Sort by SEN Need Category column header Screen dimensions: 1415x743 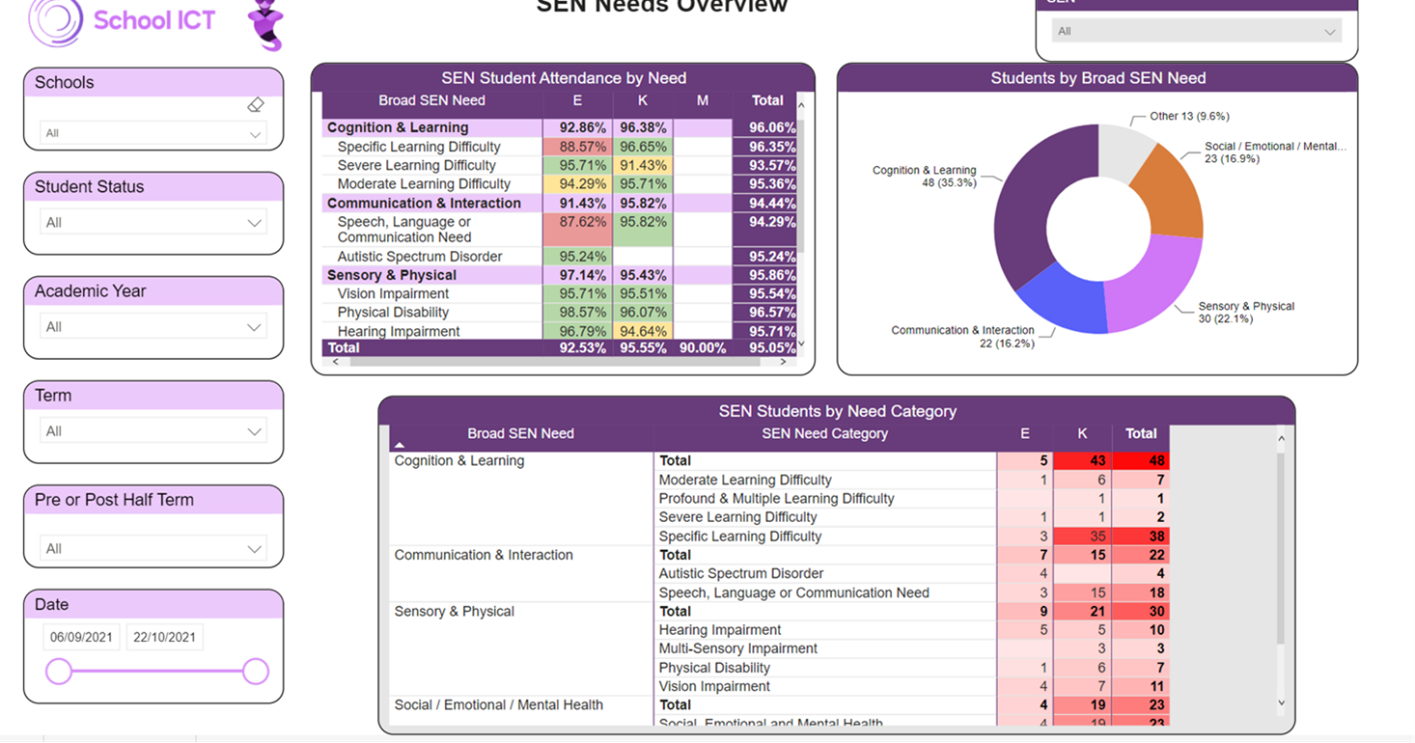tap(824, 434)
